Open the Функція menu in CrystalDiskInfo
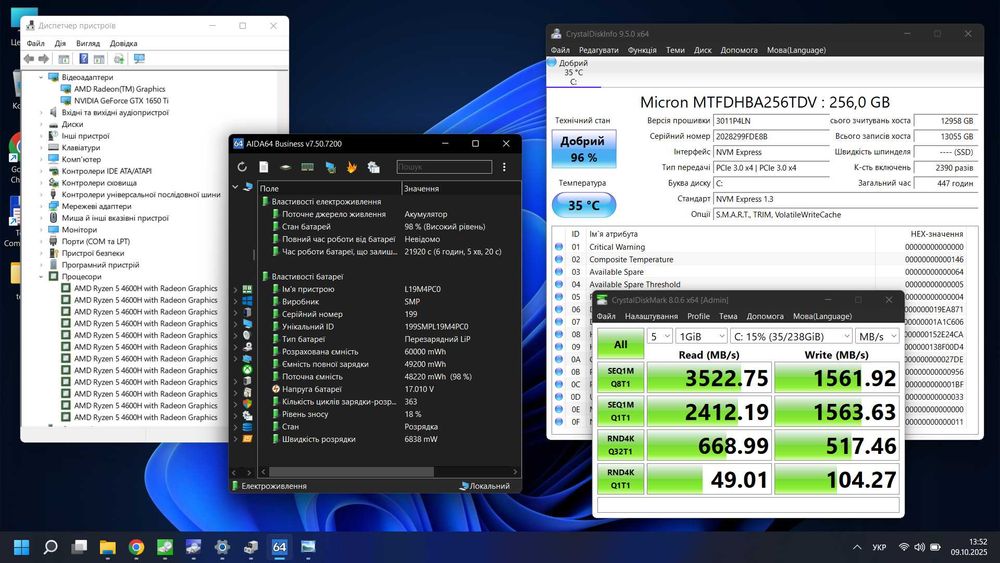The width and height of the screenshot is (1000, 563). (642, 50)
